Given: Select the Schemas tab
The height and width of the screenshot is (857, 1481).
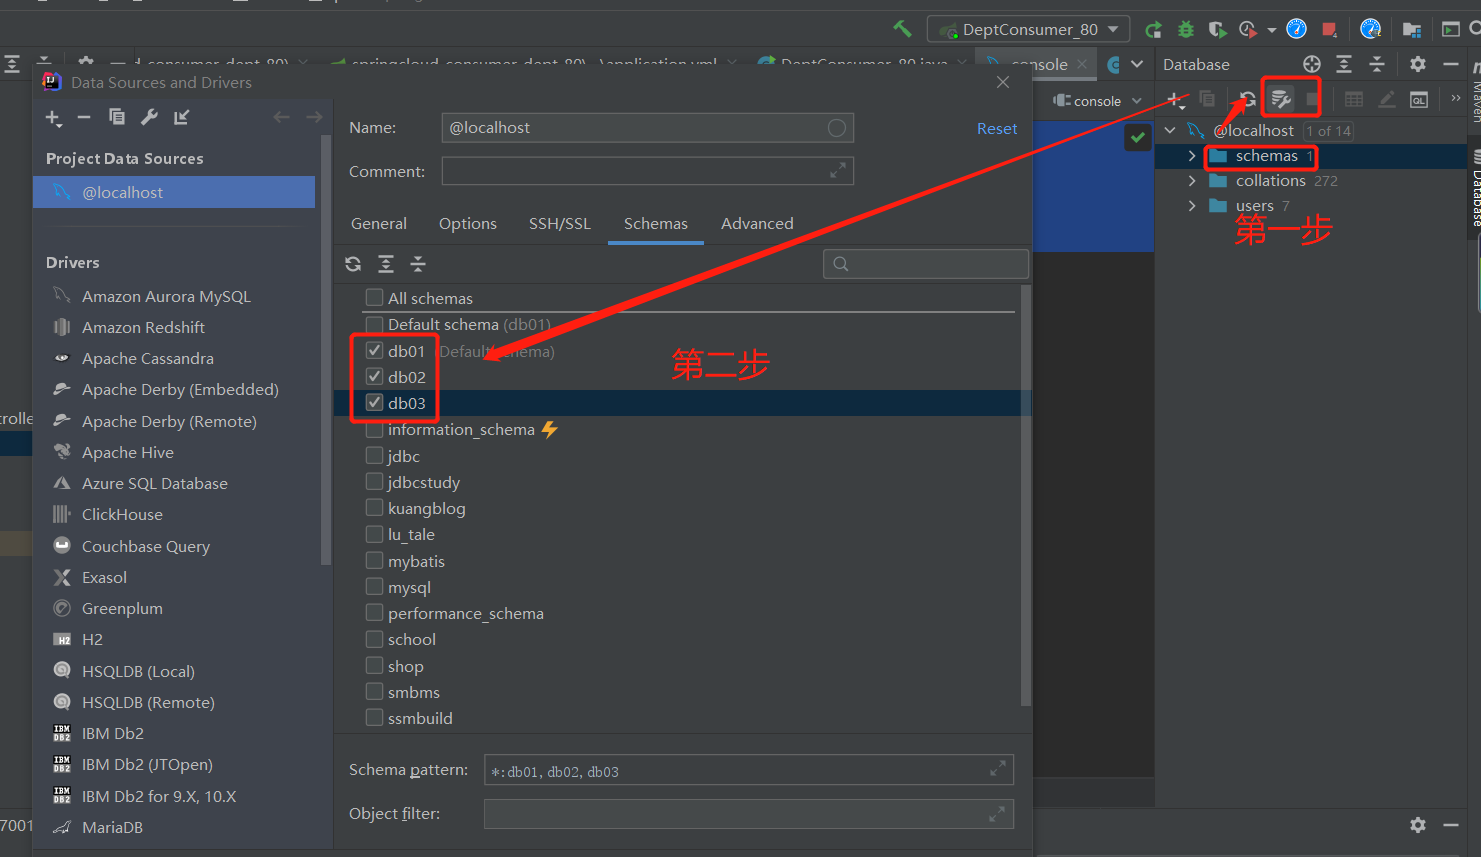Looking at the screenshot, I should 656,224.
